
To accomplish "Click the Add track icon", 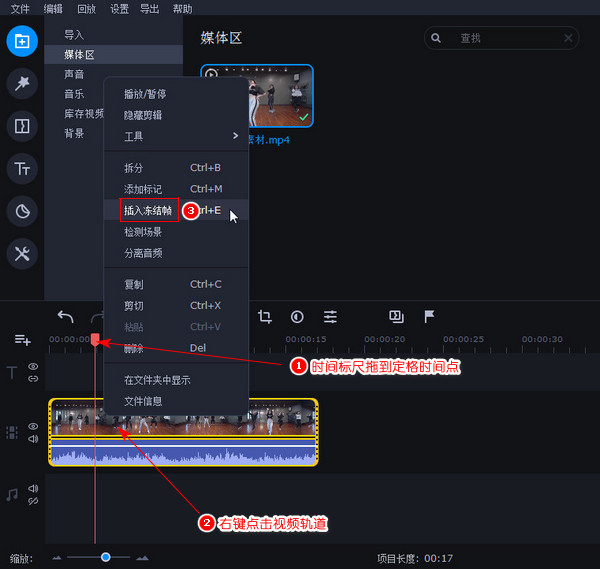I will 23,339.
